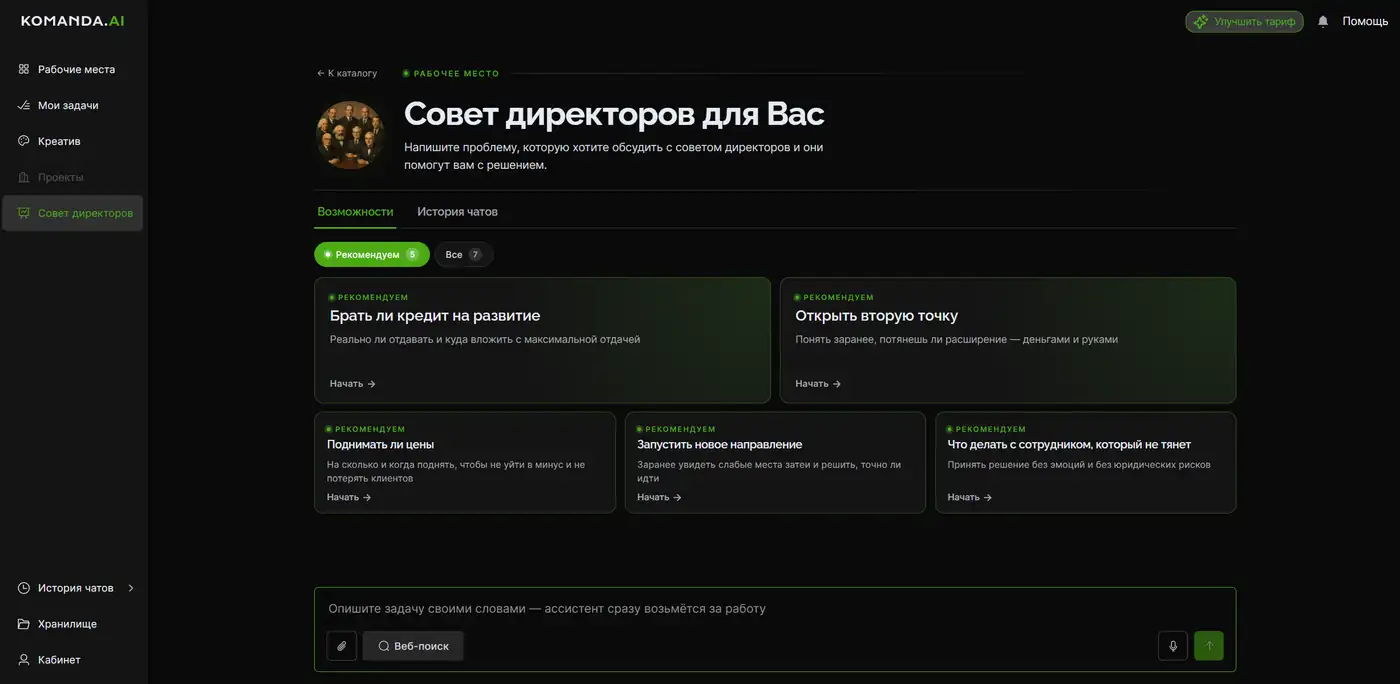The image size is (1400, 684).
Task: Go back via К каталогу link
Action: pos(347,73)
